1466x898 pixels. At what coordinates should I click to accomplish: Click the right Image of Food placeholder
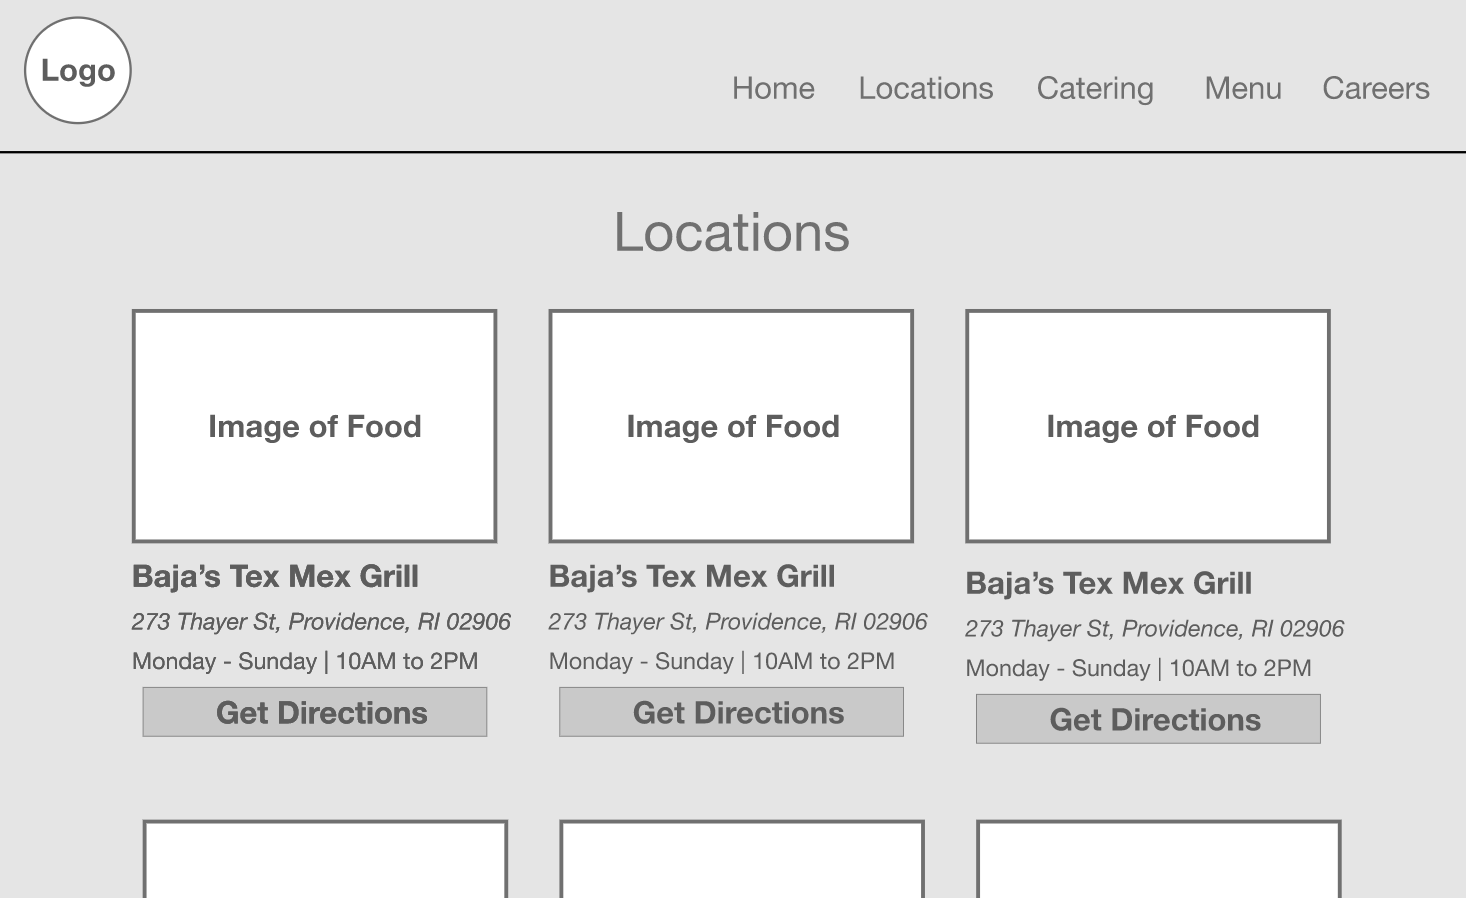(1148, 426)
